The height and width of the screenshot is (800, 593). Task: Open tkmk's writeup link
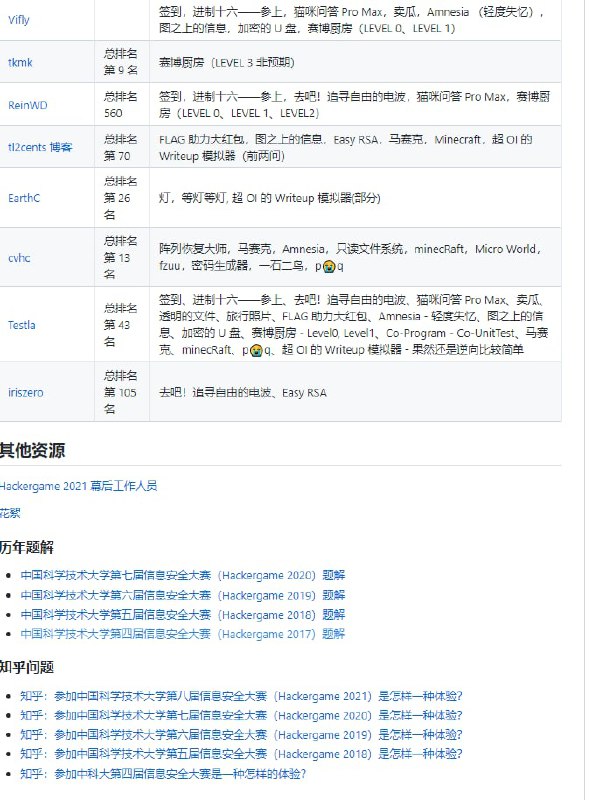click(20, 62)
